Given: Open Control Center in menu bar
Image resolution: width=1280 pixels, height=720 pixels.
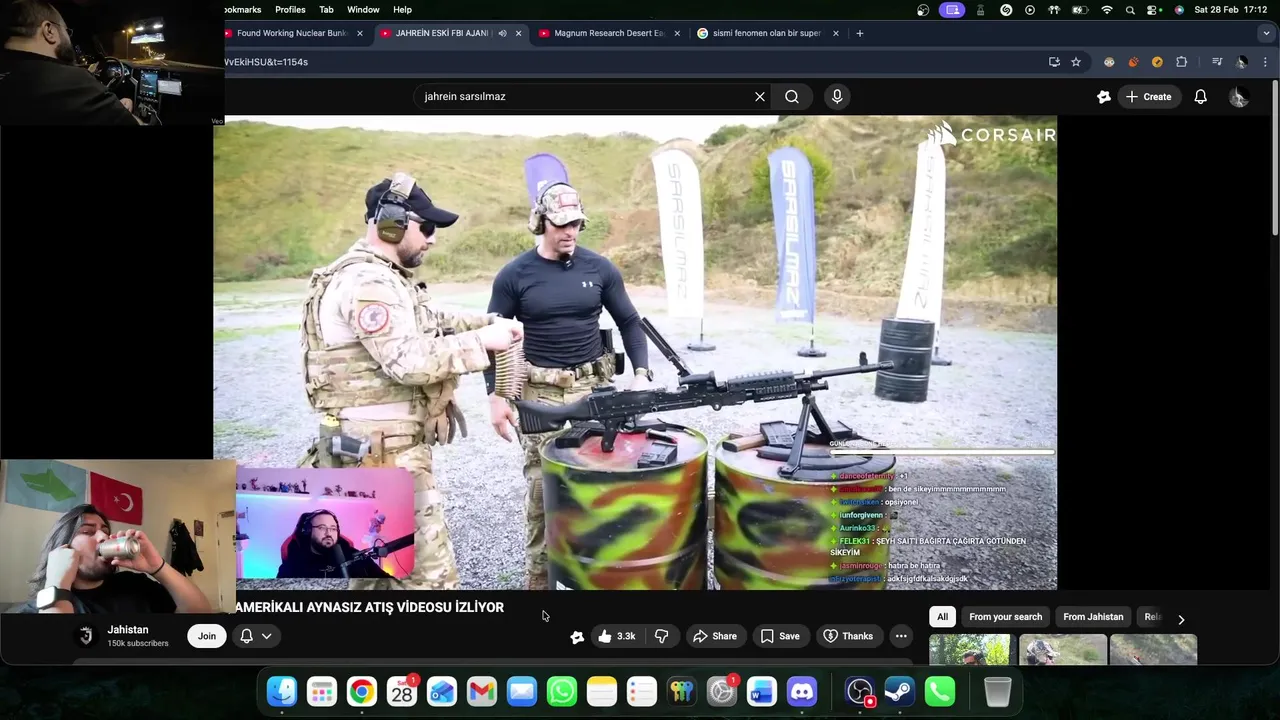Looking at the screenshot, I should (1154, 10).
